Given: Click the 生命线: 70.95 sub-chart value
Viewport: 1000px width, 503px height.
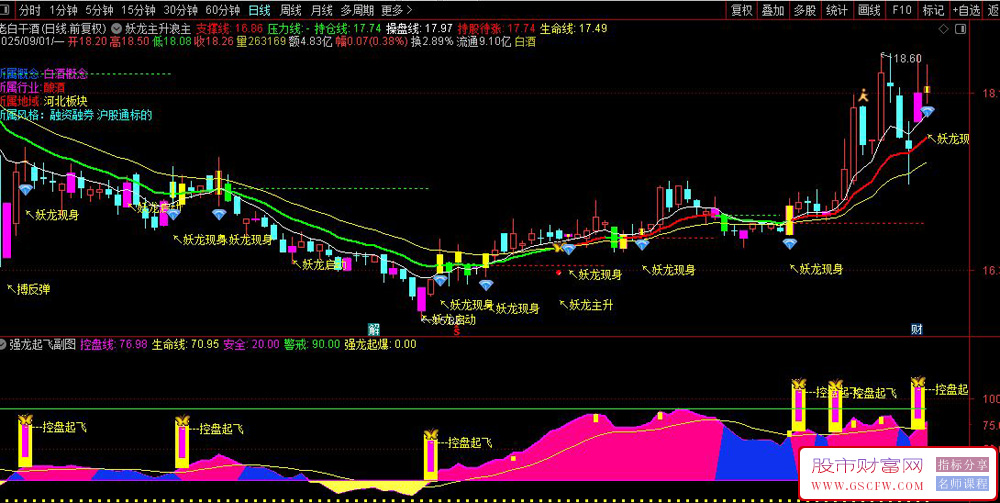Looking at the screenshot, I should (x=186, y=344).
